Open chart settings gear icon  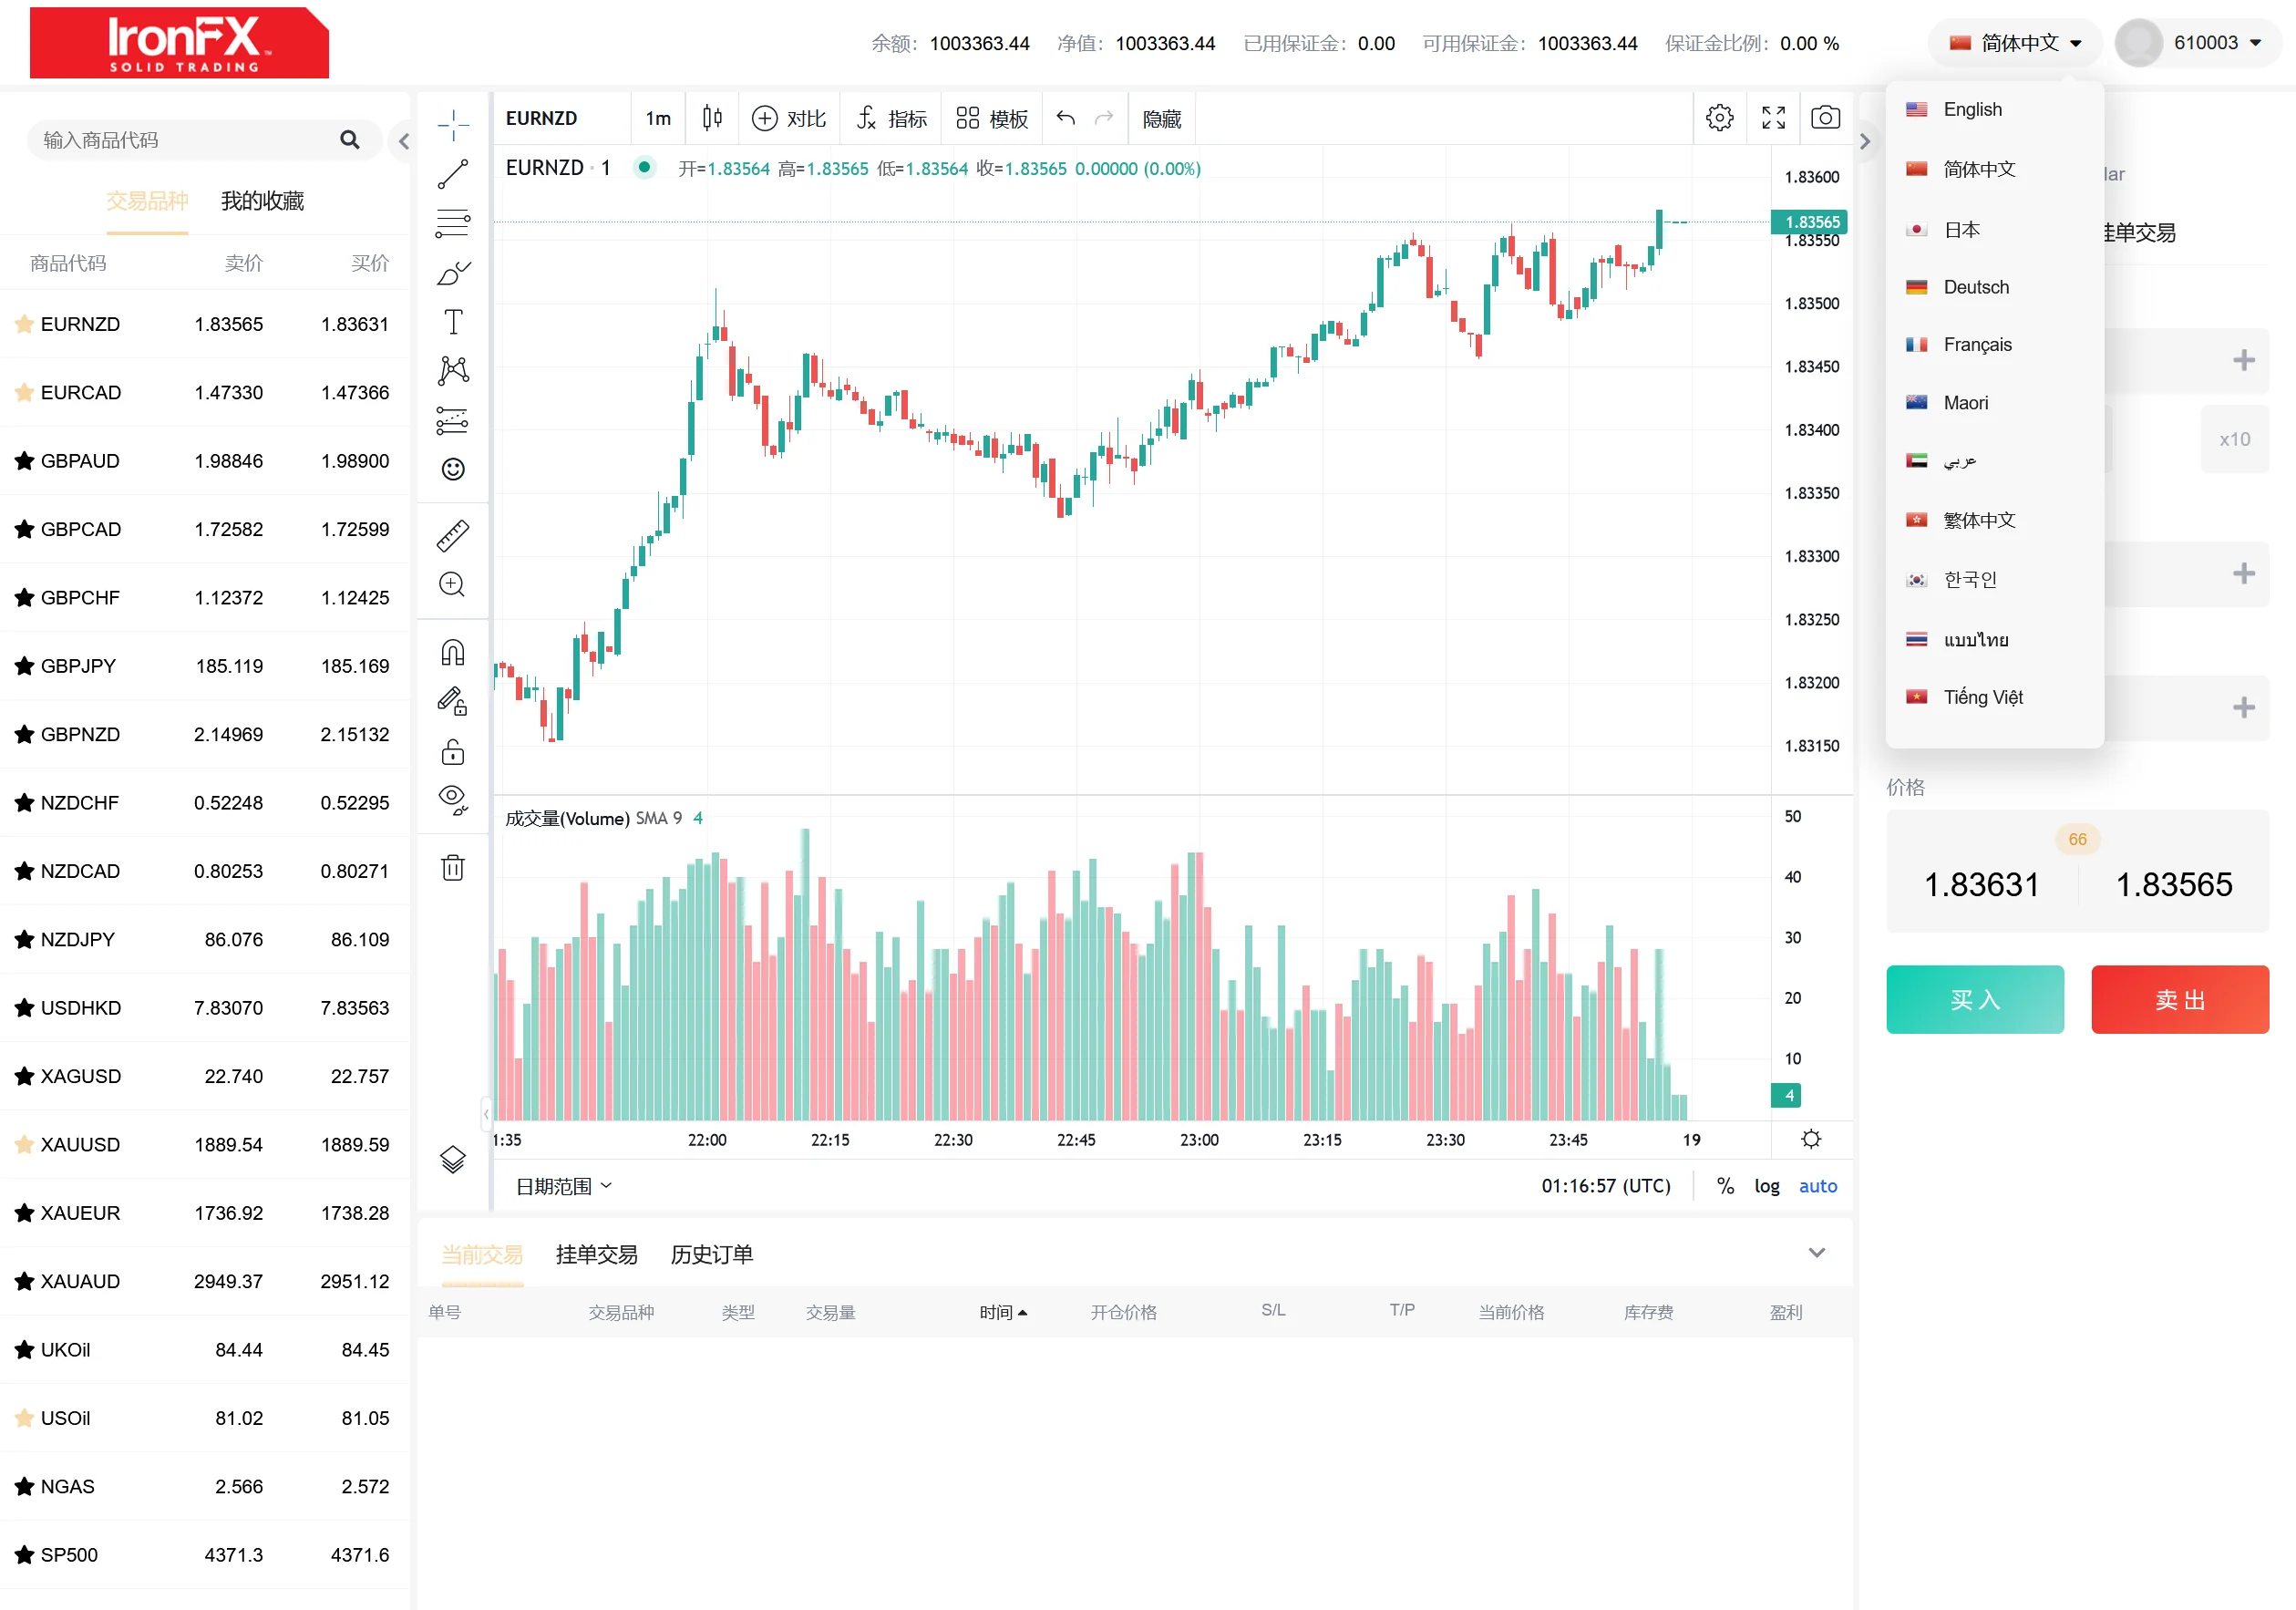tap(1719, 118)
